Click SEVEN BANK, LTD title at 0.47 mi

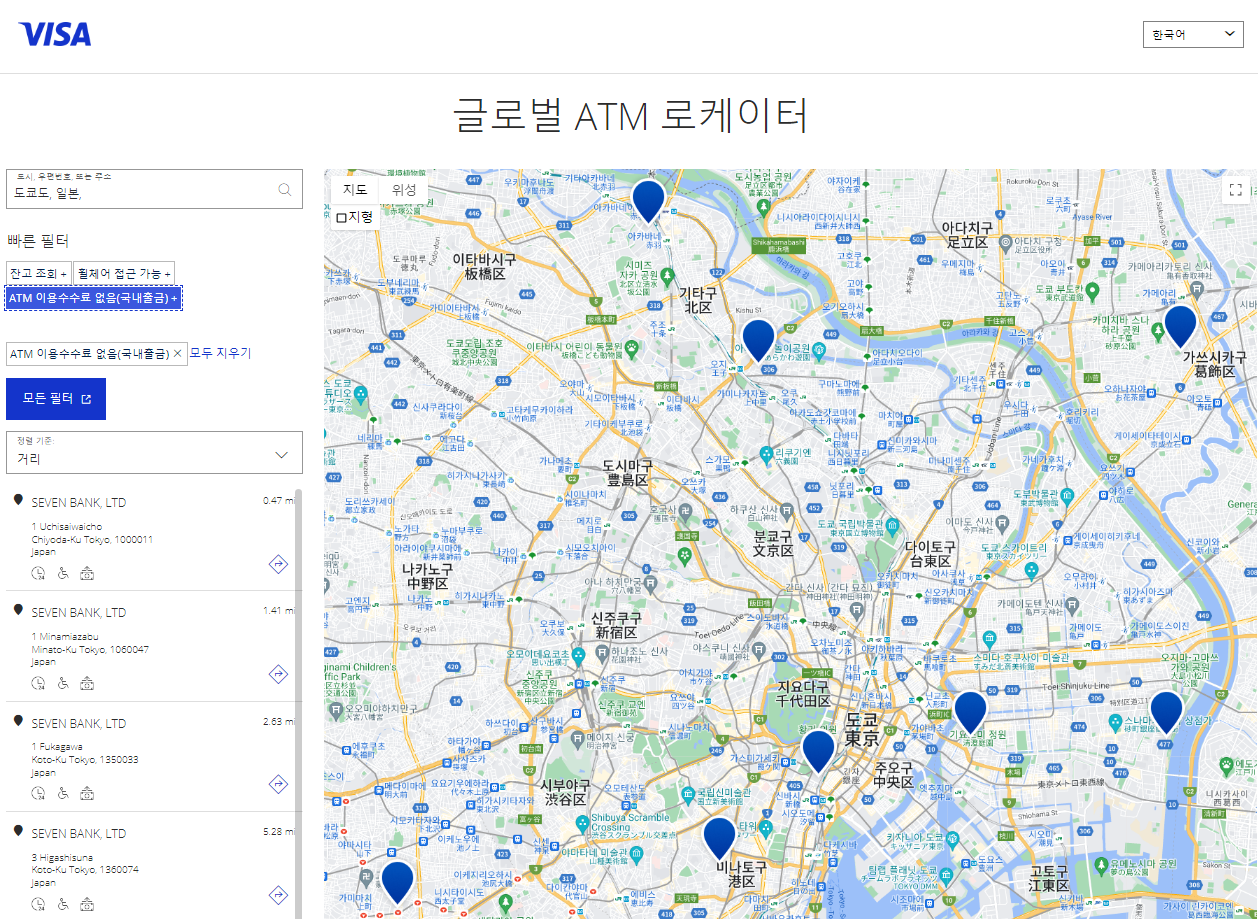click(79, 502)
